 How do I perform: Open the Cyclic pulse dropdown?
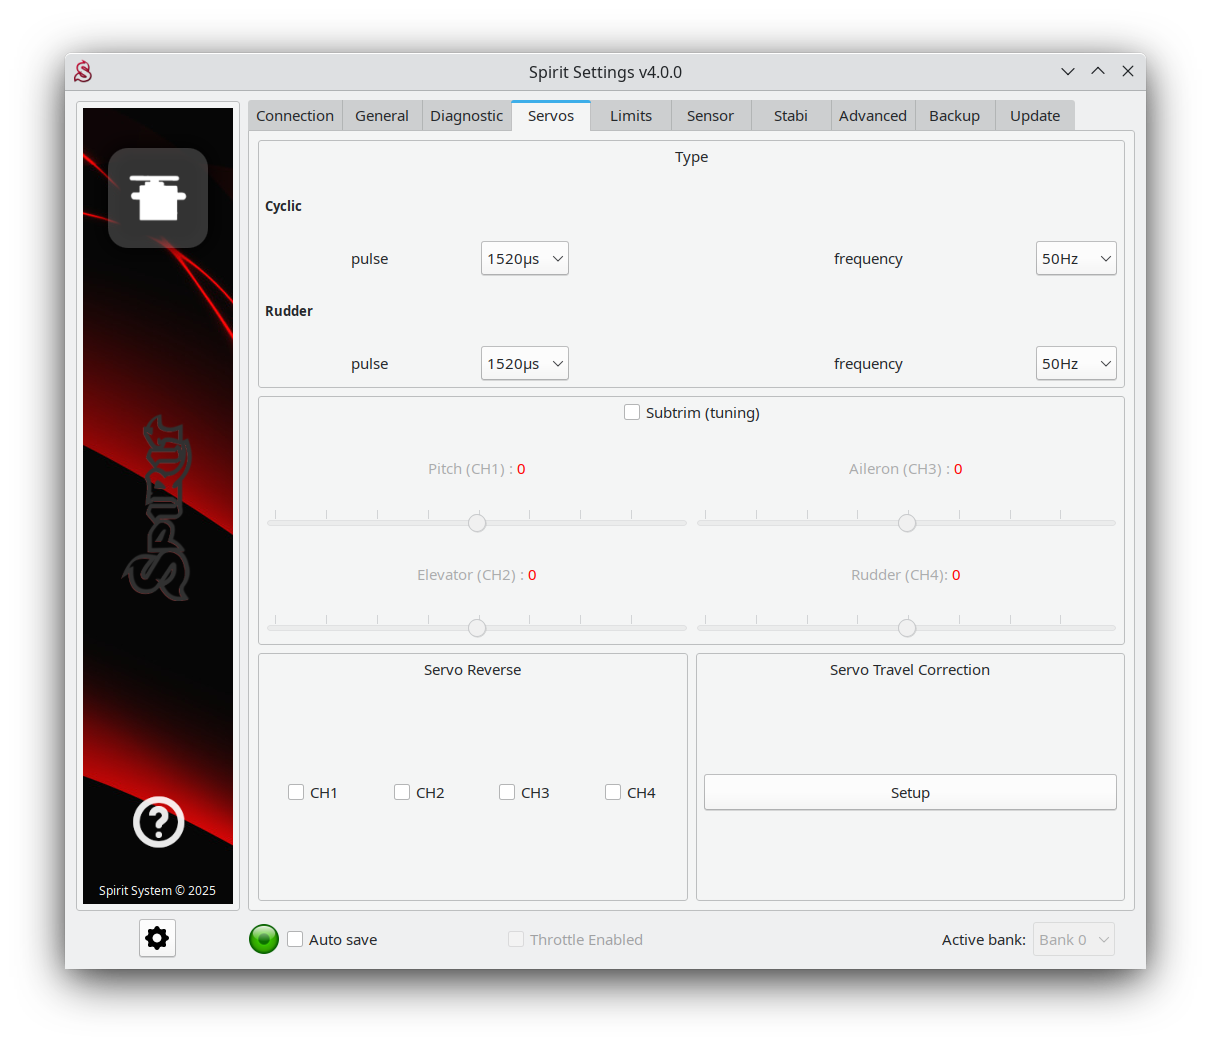click(524, 258)
